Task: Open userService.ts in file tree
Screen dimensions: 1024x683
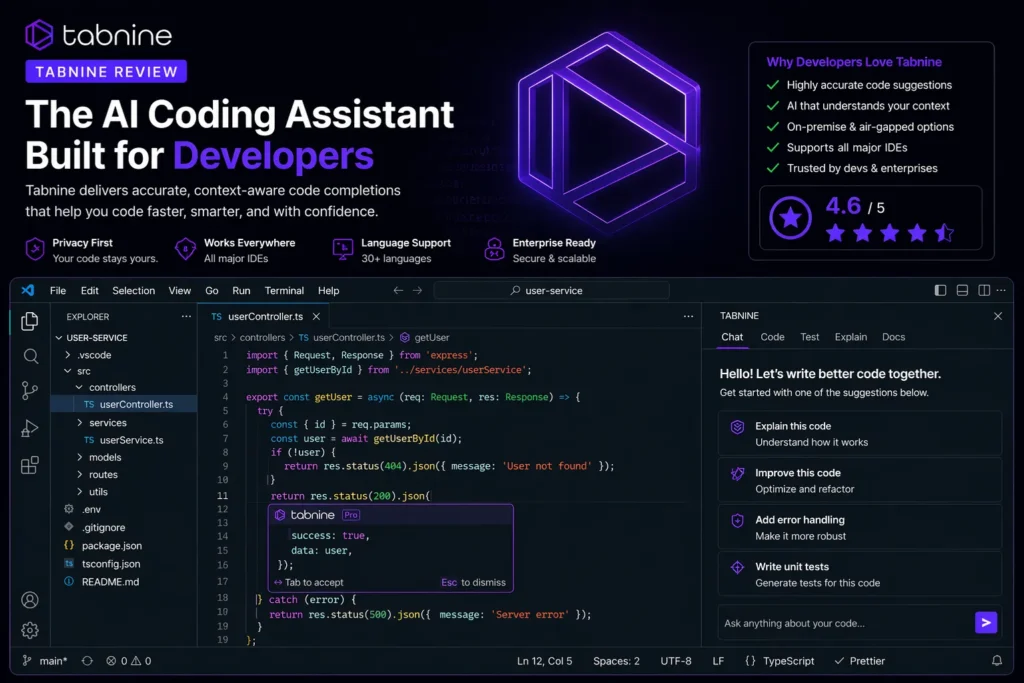Action: point(124,440)
